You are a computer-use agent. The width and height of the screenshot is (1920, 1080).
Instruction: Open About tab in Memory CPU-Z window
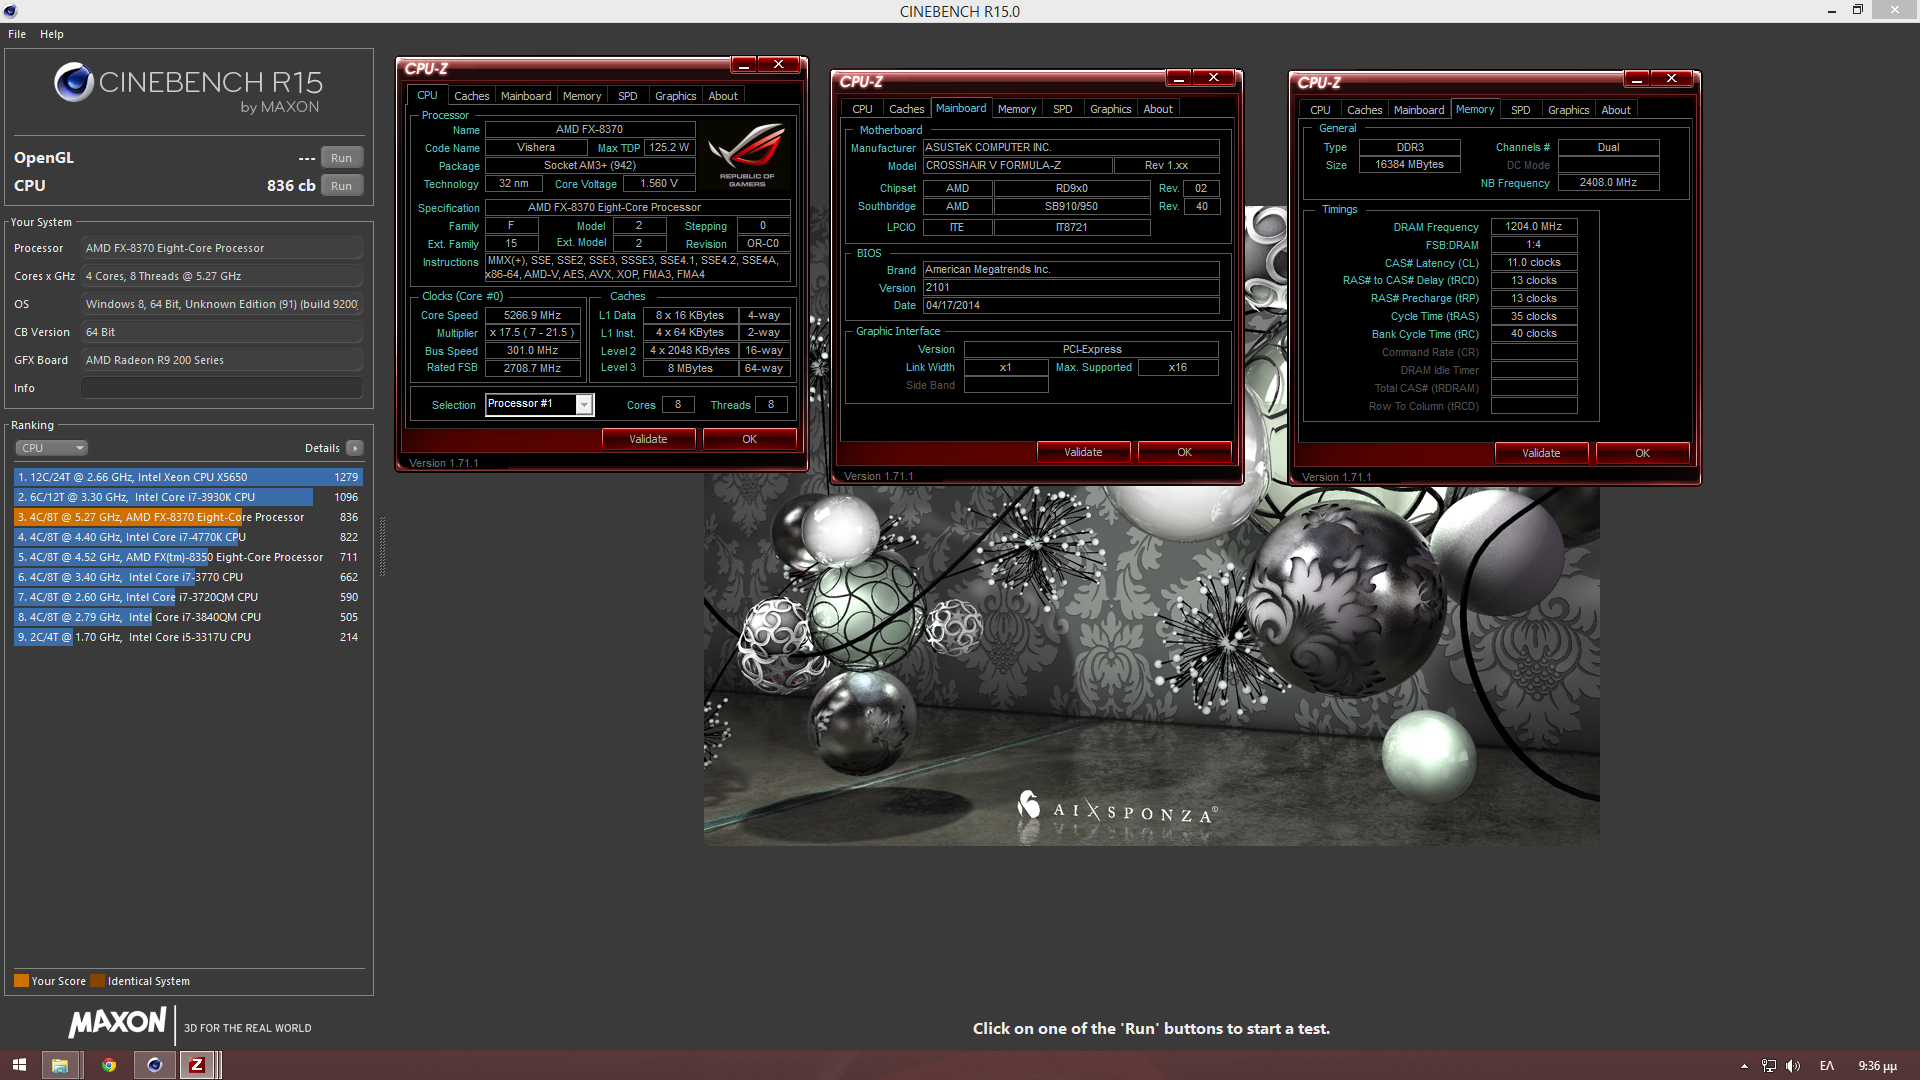point(1616,110)
